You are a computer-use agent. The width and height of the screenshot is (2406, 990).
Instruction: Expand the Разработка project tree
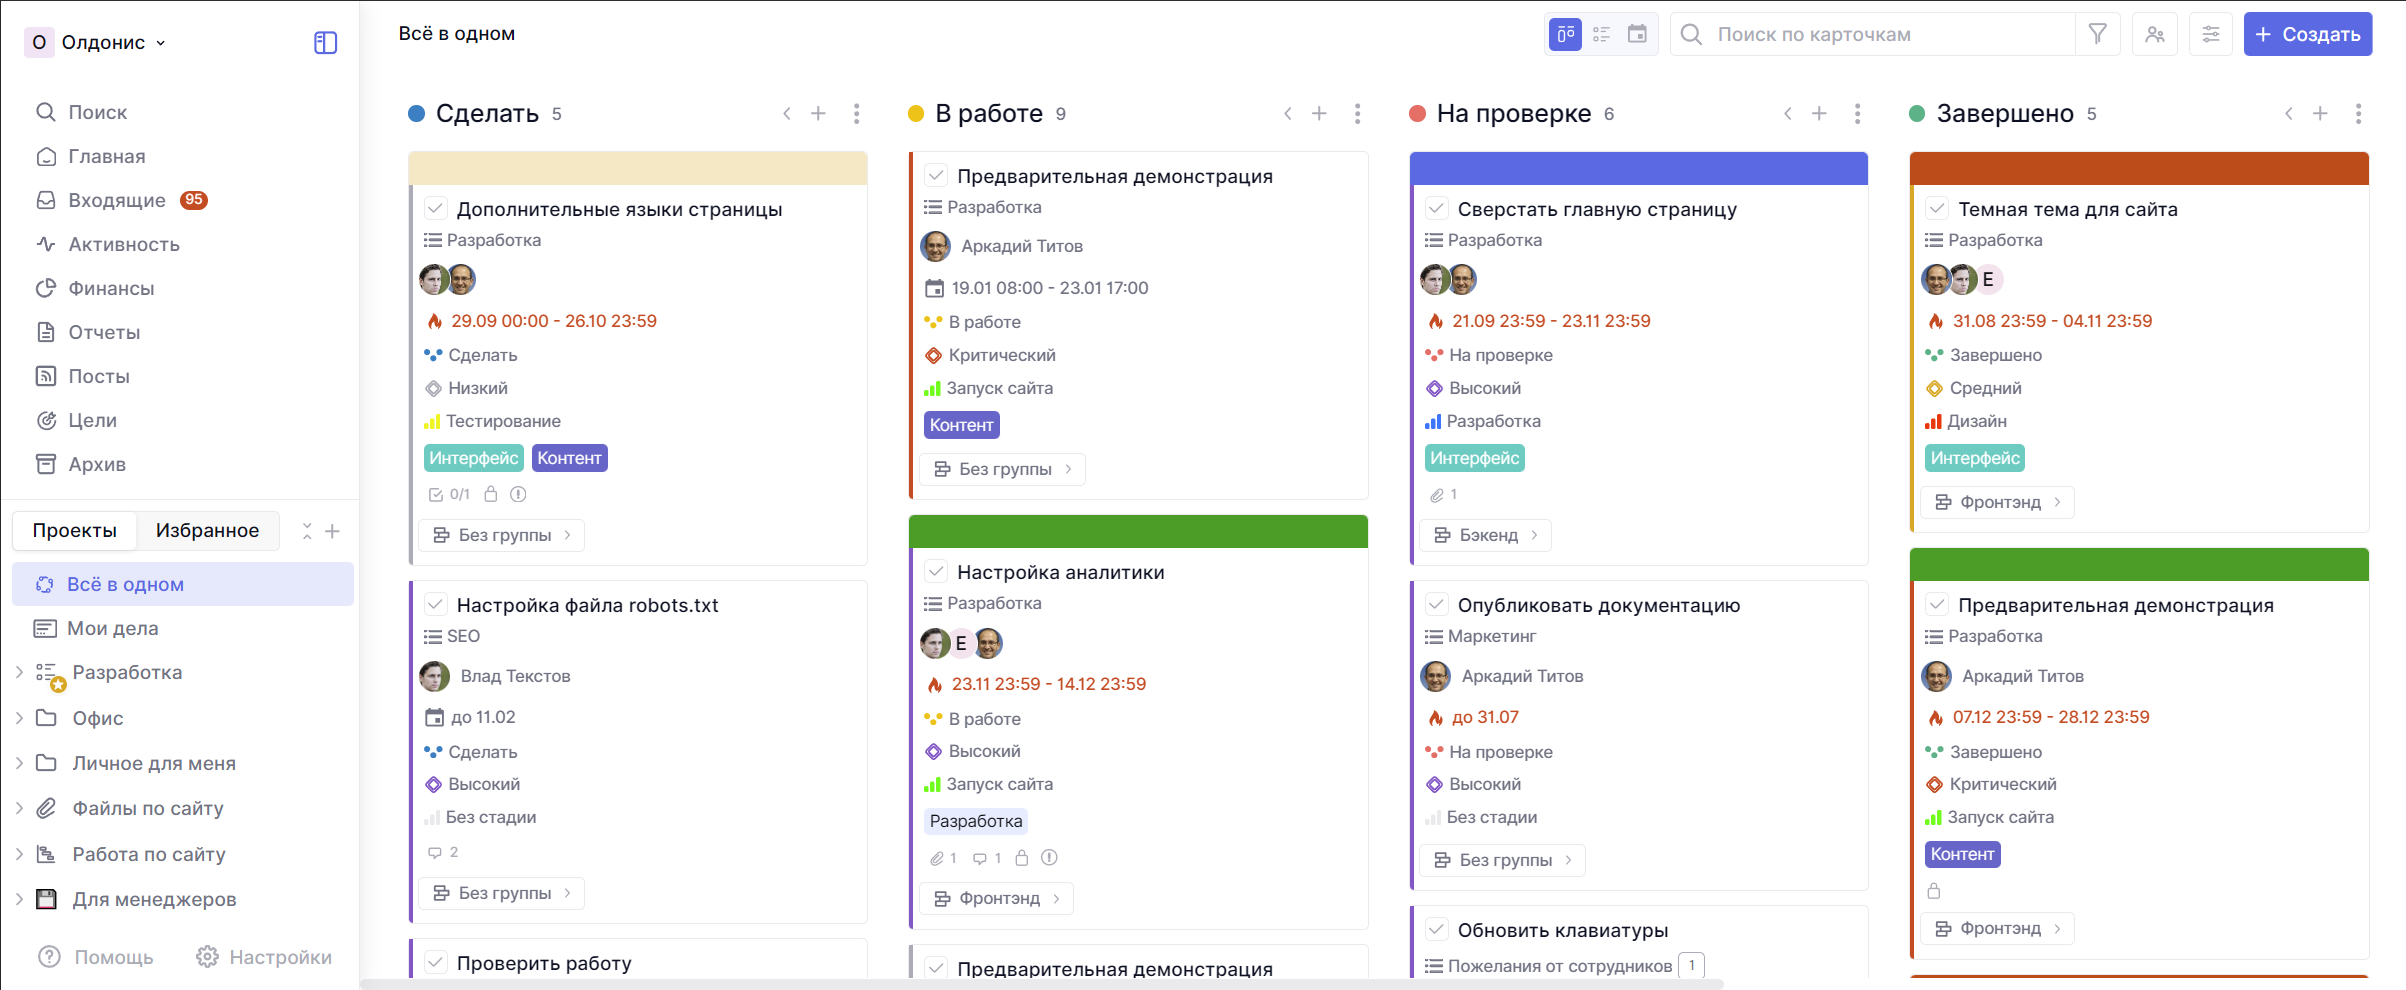pyautogui.click(x=19, y=672)
